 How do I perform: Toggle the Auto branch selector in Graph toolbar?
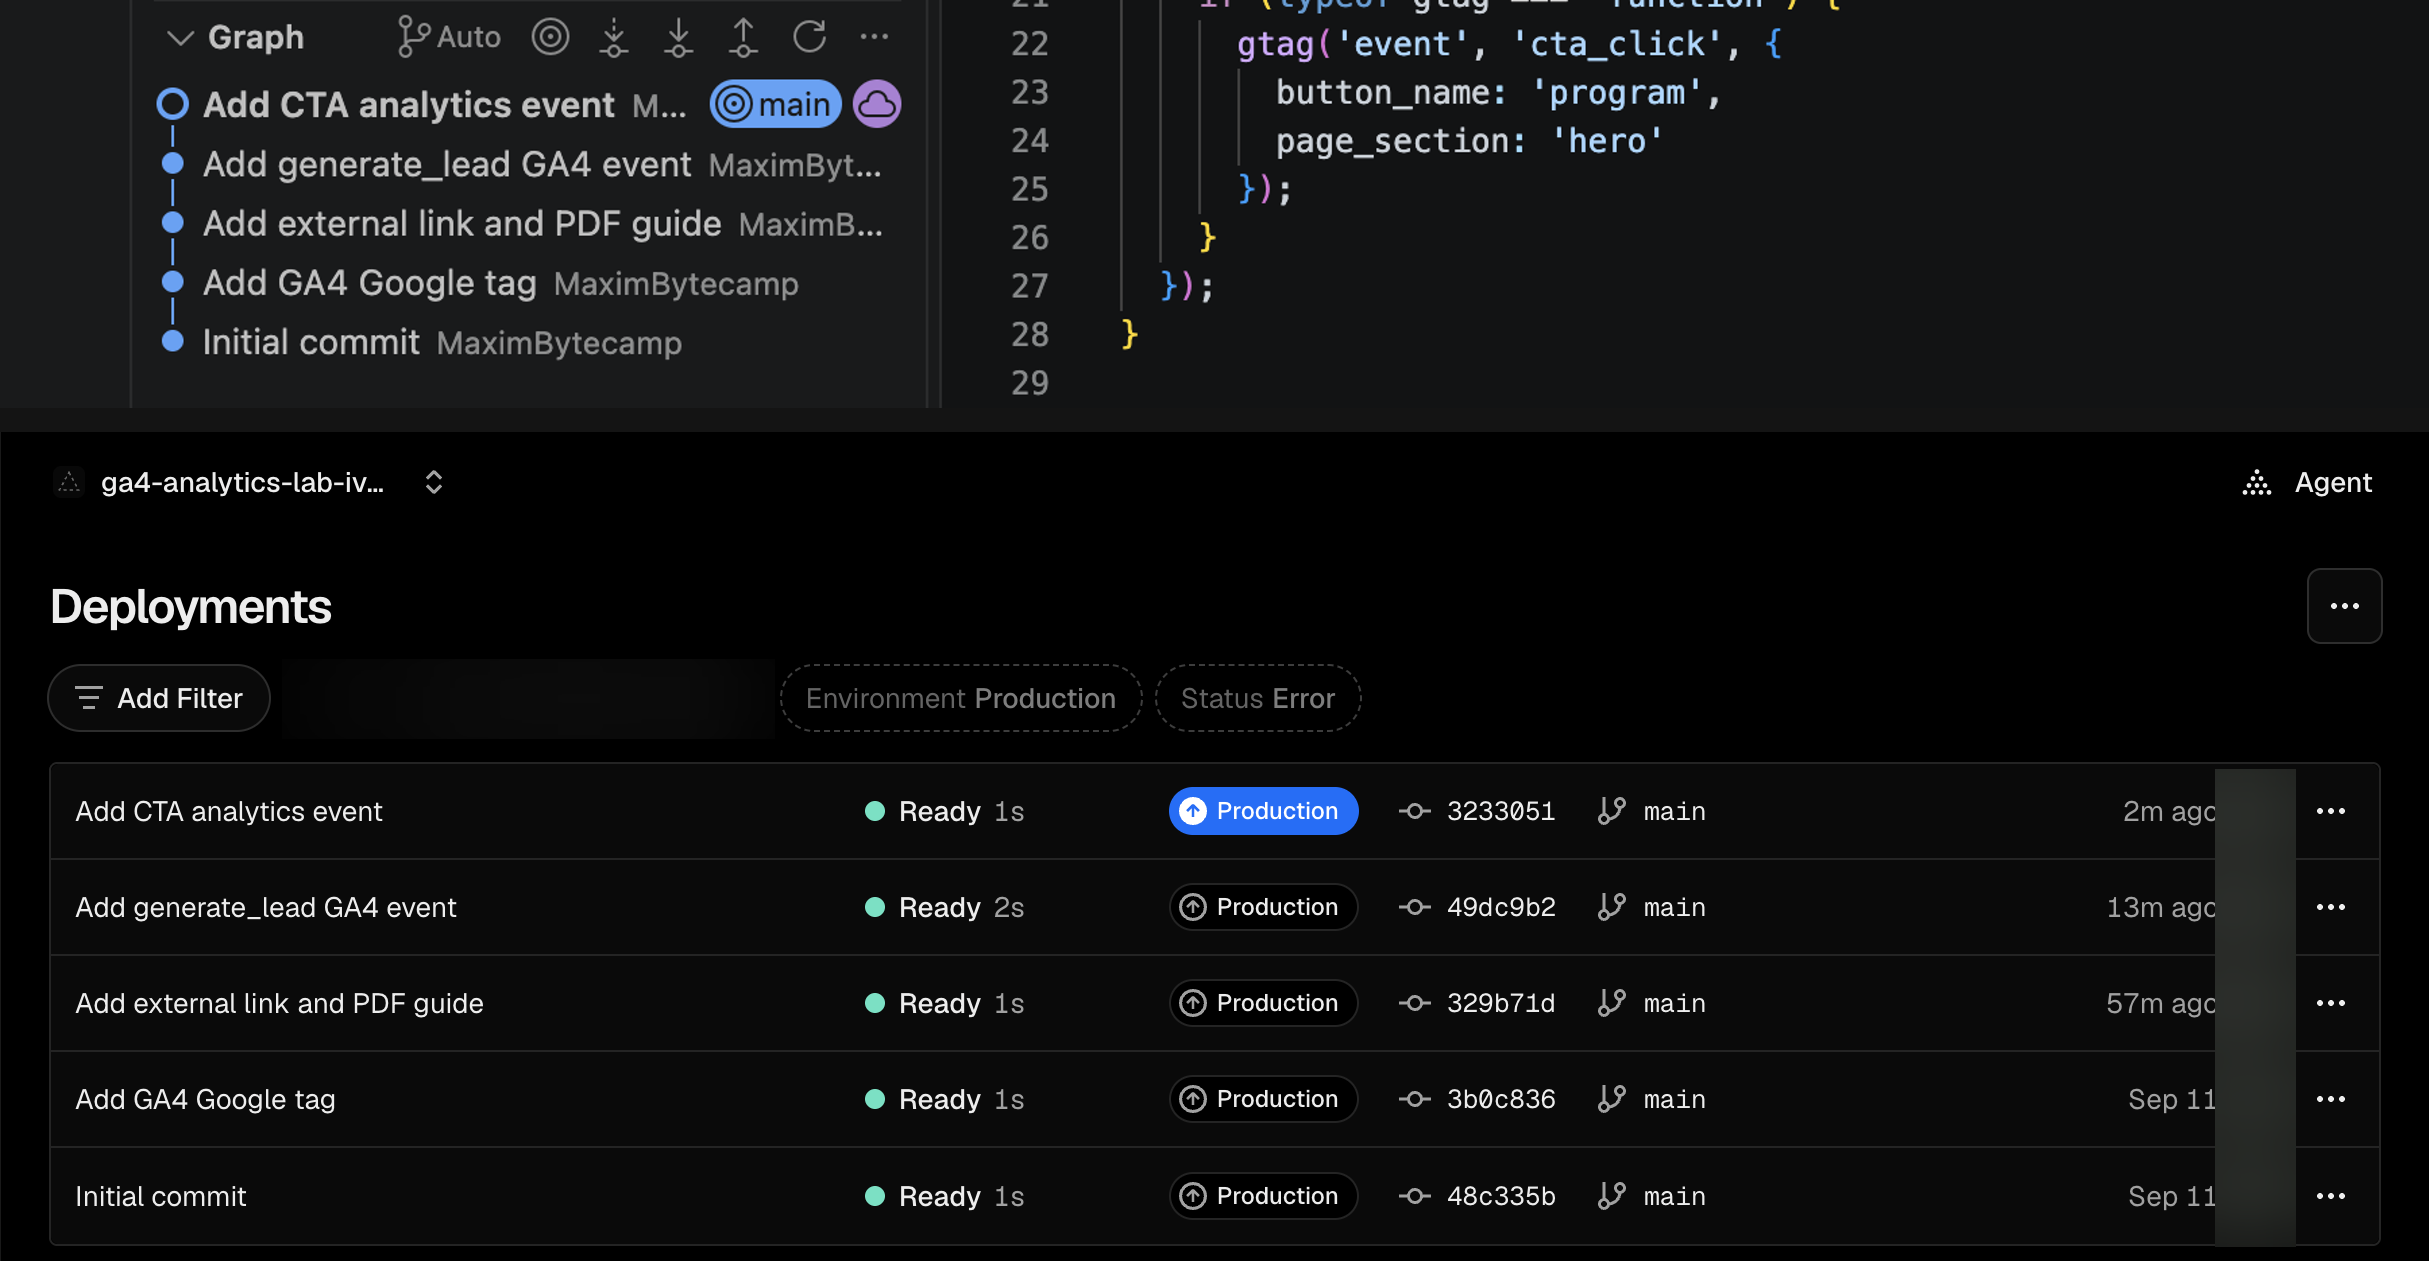pos(449,37)
